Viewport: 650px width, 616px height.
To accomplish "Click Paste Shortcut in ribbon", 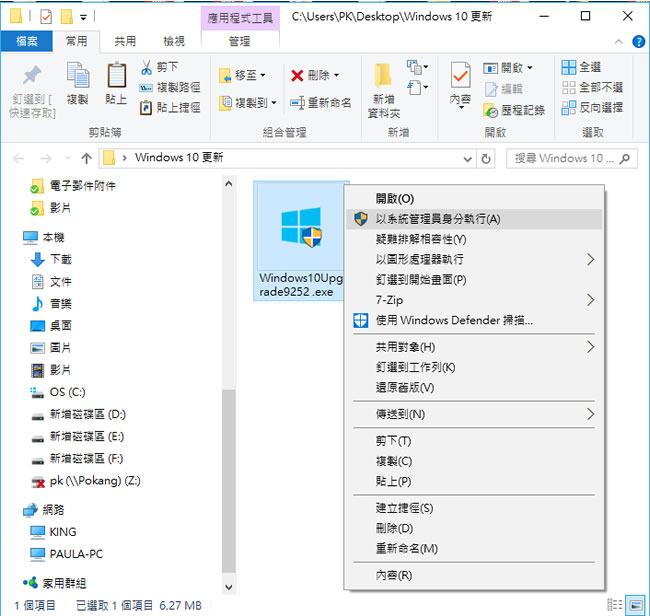I will click(170, 108).
